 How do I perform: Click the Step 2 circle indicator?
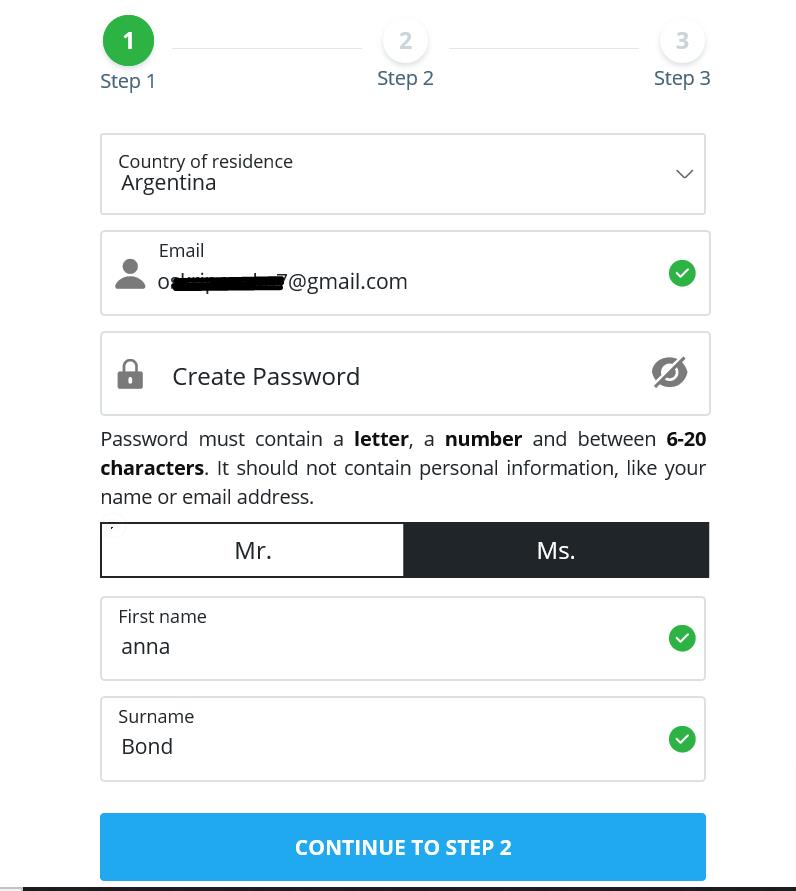(405, 40)
